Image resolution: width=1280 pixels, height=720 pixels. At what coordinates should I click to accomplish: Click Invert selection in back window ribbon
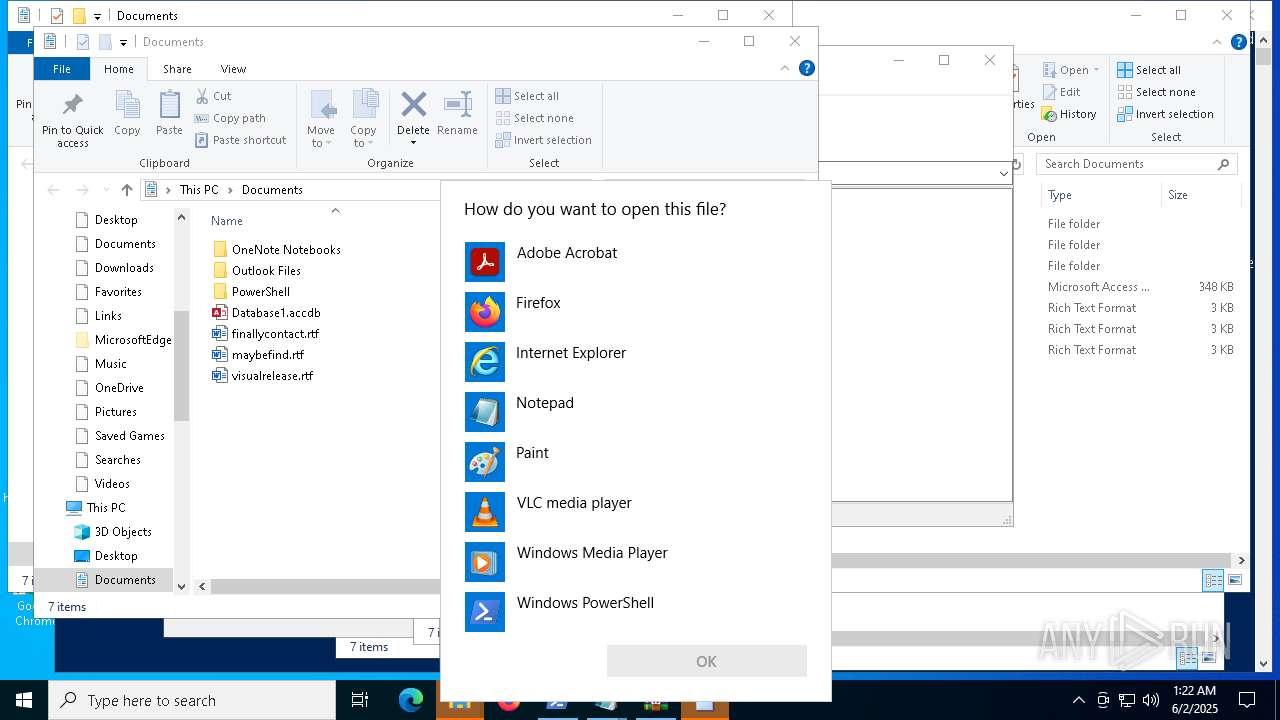1165,114
